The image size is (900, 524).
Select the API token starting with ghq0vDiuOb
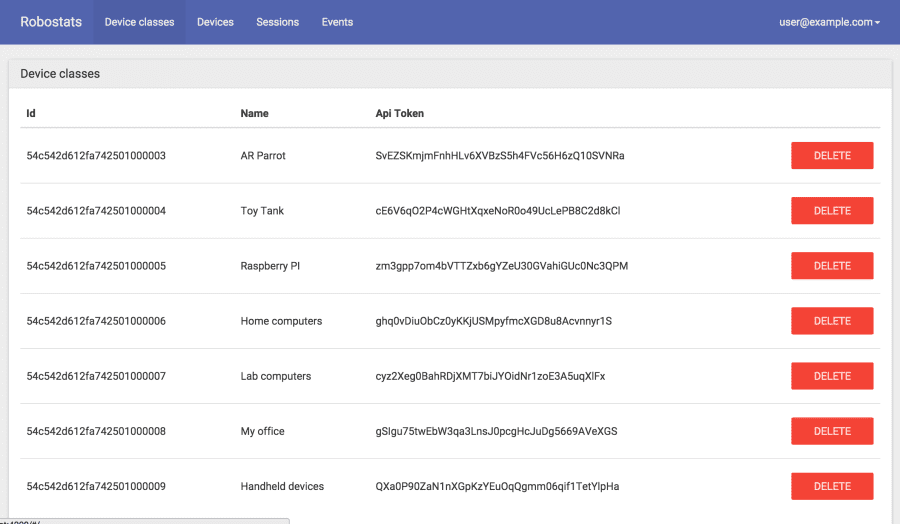click(x=494, y=321)
